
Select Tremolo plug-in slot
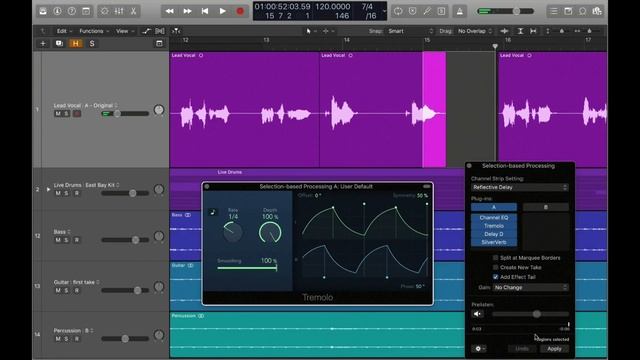click(494, 226)
